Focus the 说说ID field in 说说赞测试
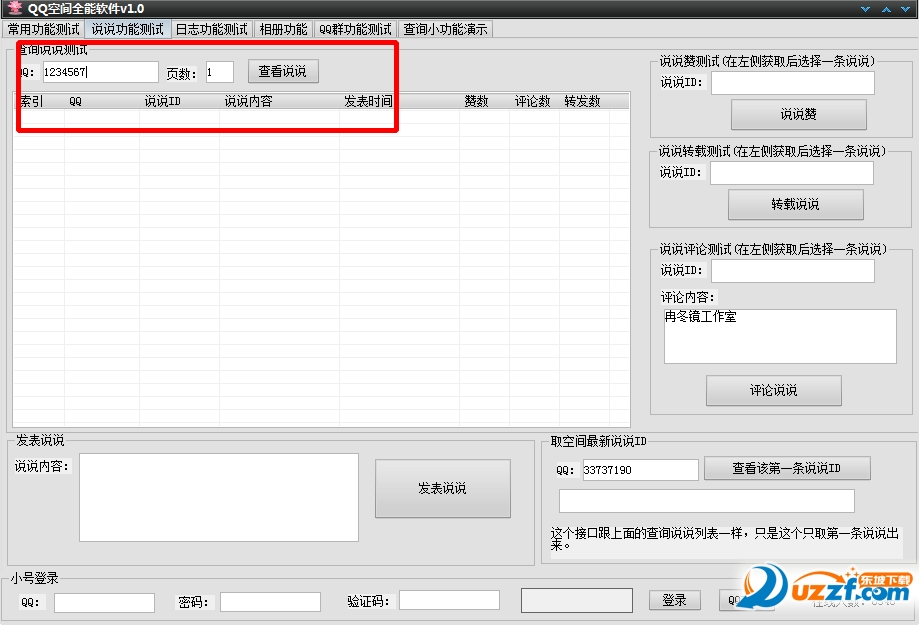920x625 pixels. click(793, 83)
